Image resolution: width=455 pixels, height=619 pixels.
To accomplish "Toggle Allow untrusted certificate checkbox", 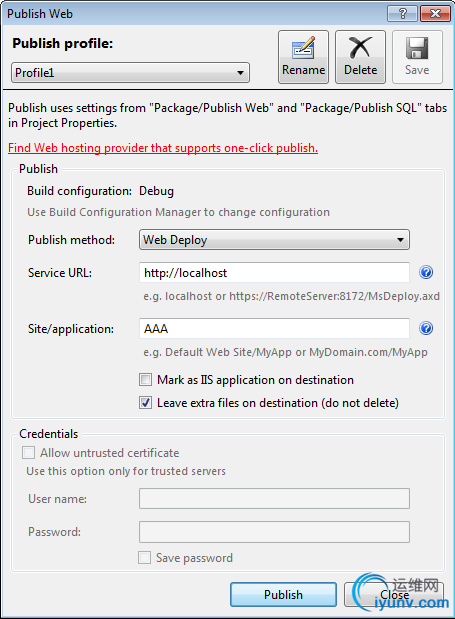I will coord(28,453).
